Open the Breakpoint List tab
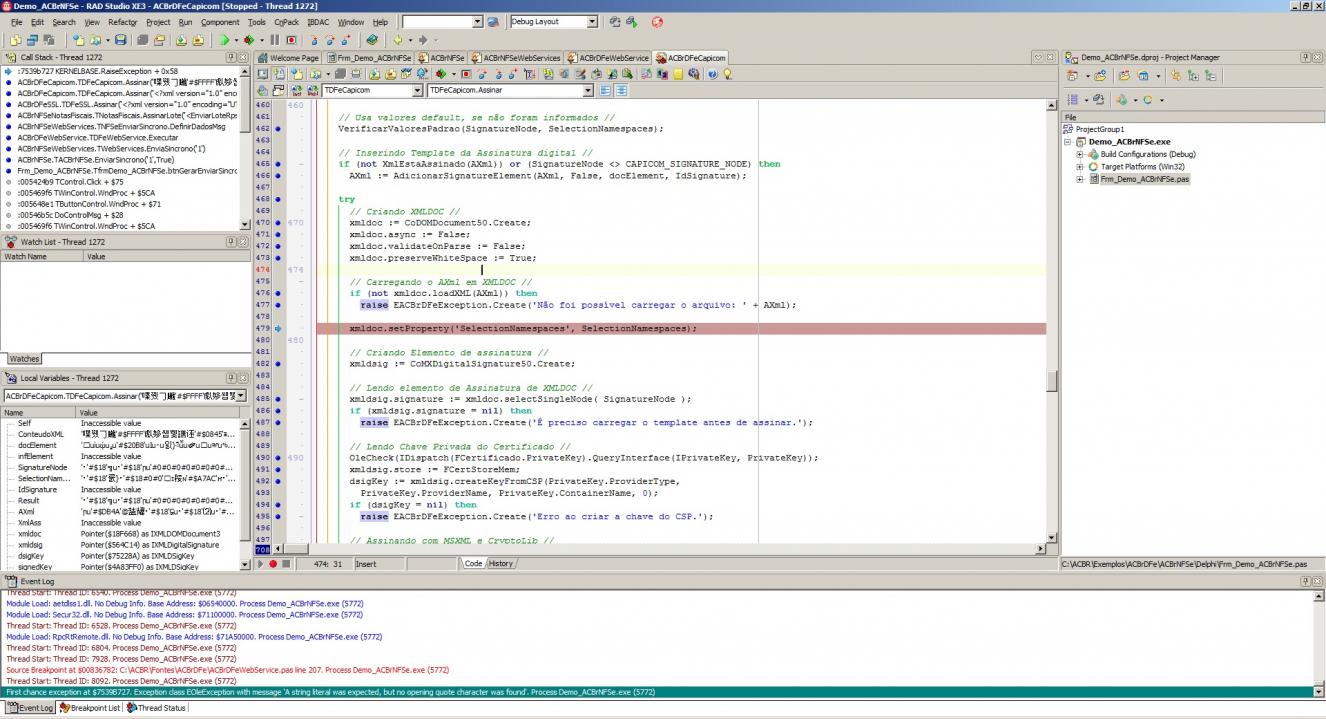 [x=90, y=708]
